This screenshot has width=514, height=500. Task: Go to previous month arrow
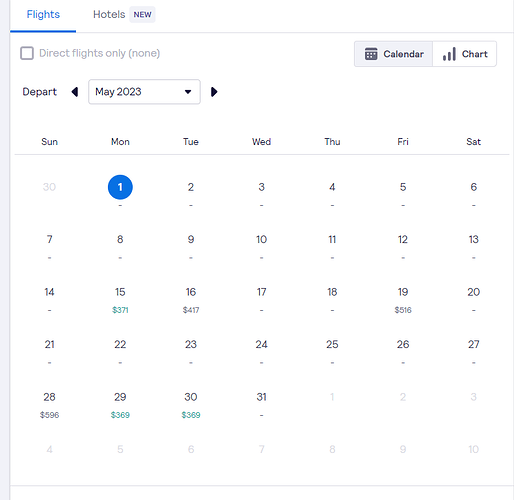pos(75,92)
